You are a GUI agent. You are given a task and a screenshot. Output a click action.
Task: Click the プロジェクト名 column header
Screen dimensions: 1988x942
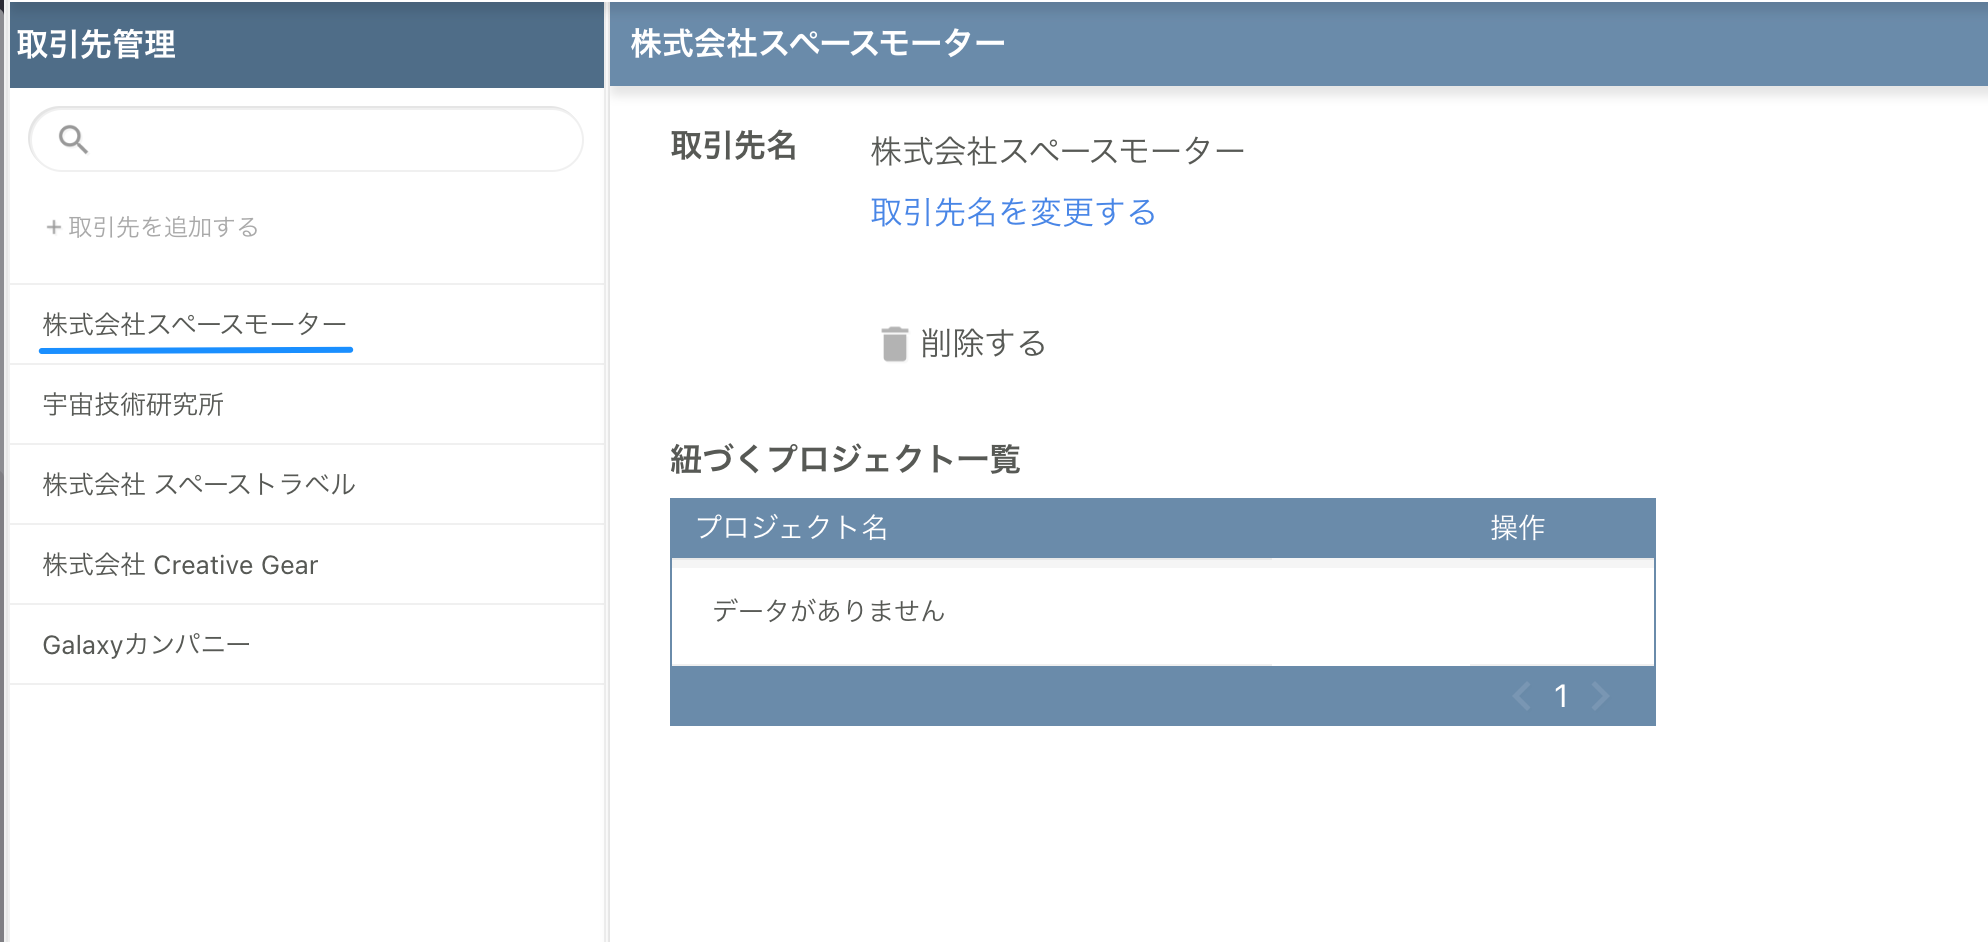(794, 528)
